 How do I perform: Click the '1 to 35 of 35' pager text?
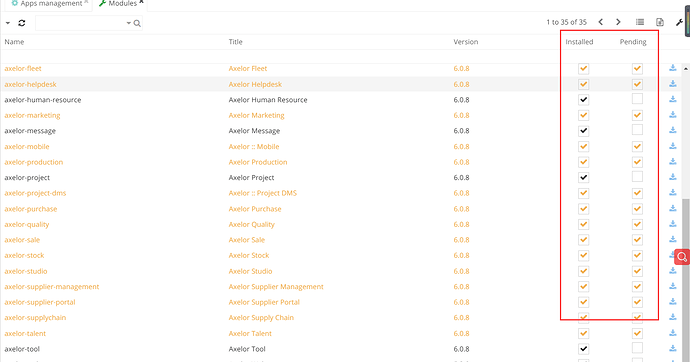pos(566,22)
